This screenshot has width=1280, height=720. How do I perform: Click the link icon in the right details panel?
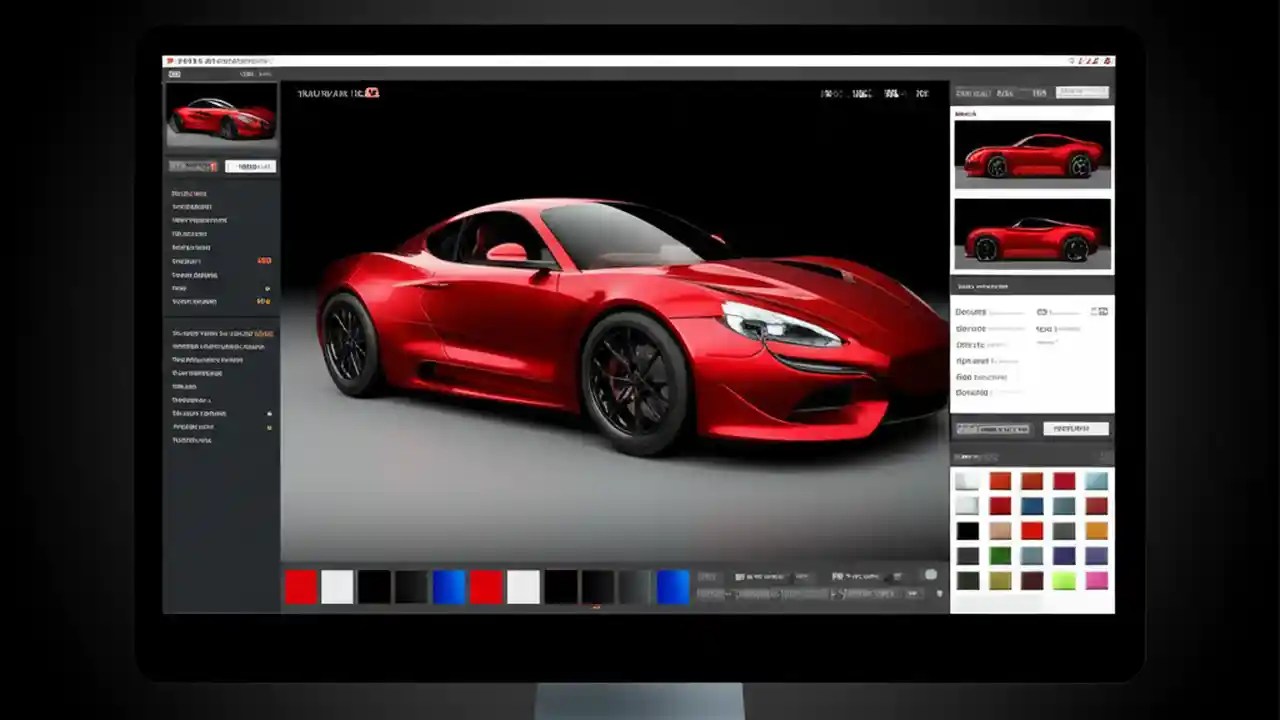click(1042, 312)
